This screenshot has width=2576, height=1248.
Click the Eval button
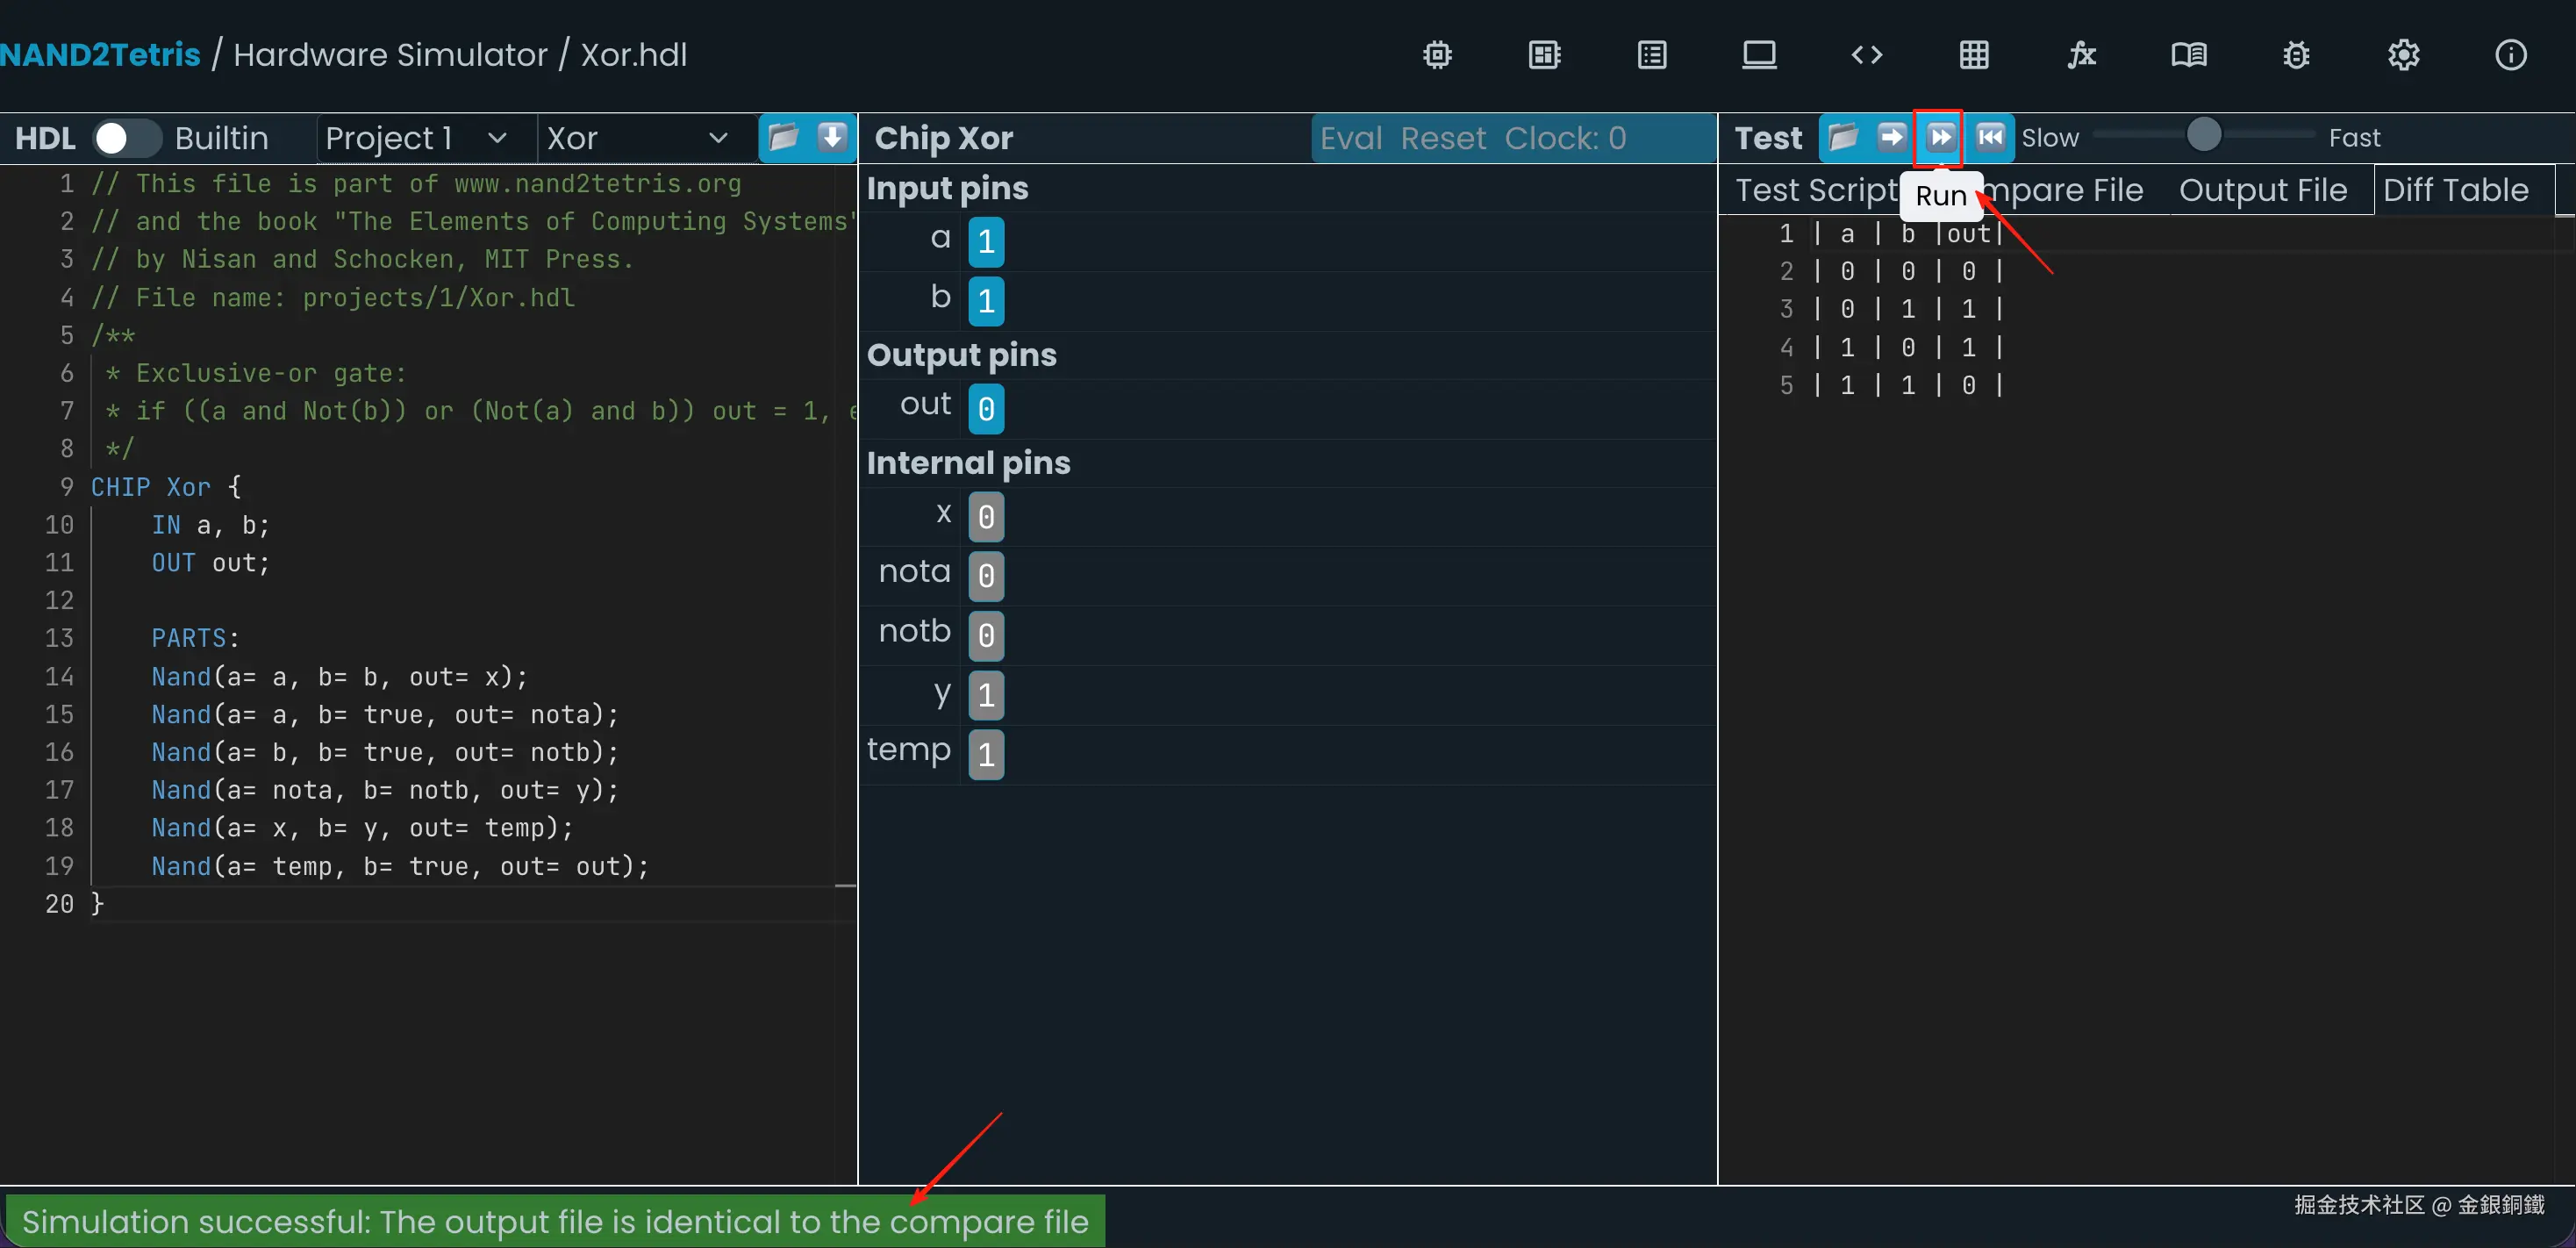click(x=1350, y=138)
